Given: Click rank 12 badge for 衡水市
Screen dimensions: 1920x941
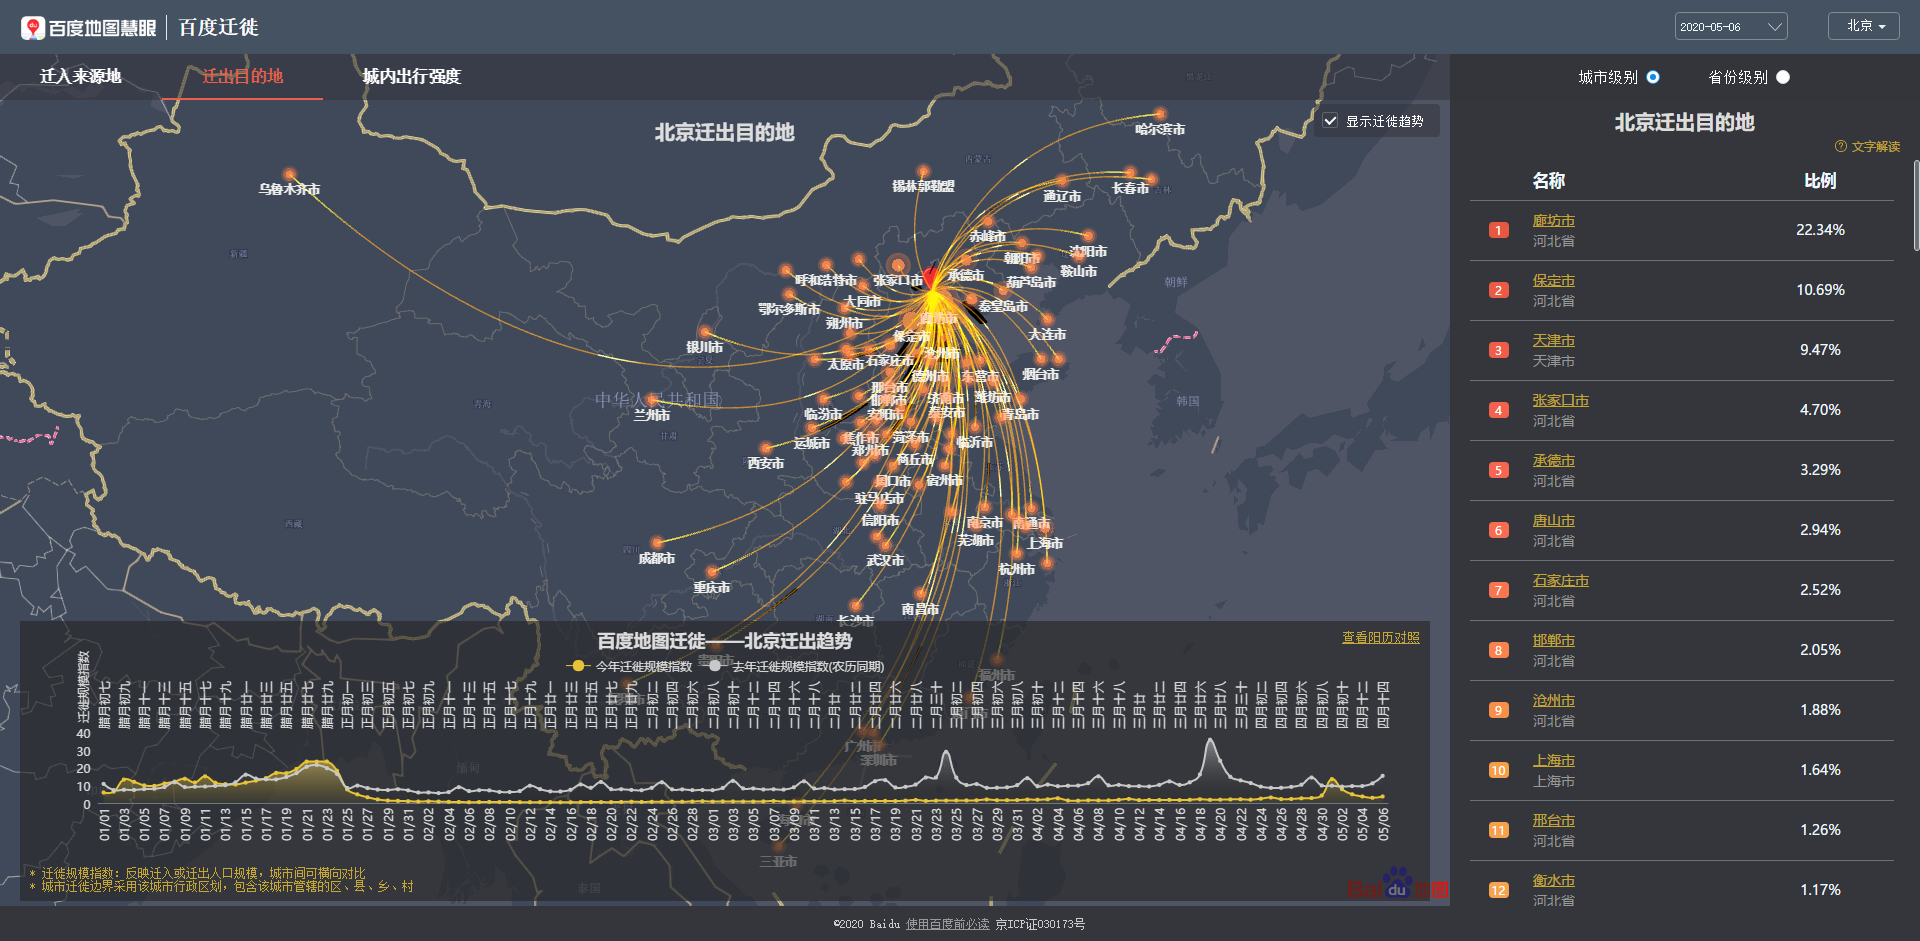Looking at the screenshot, I should click(x=1498, y=890).
